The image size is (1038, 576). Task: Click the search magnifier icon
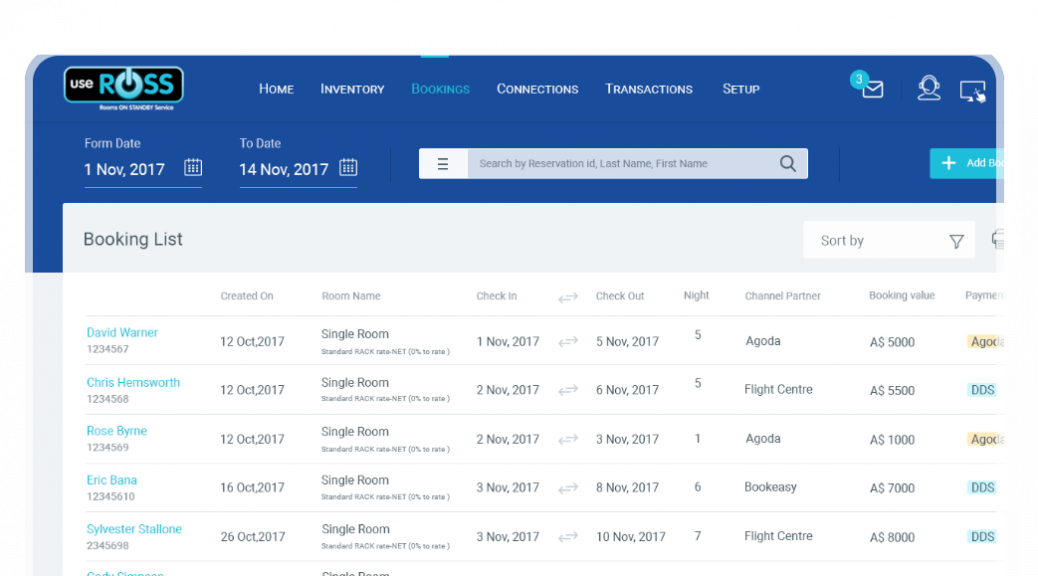788,164
